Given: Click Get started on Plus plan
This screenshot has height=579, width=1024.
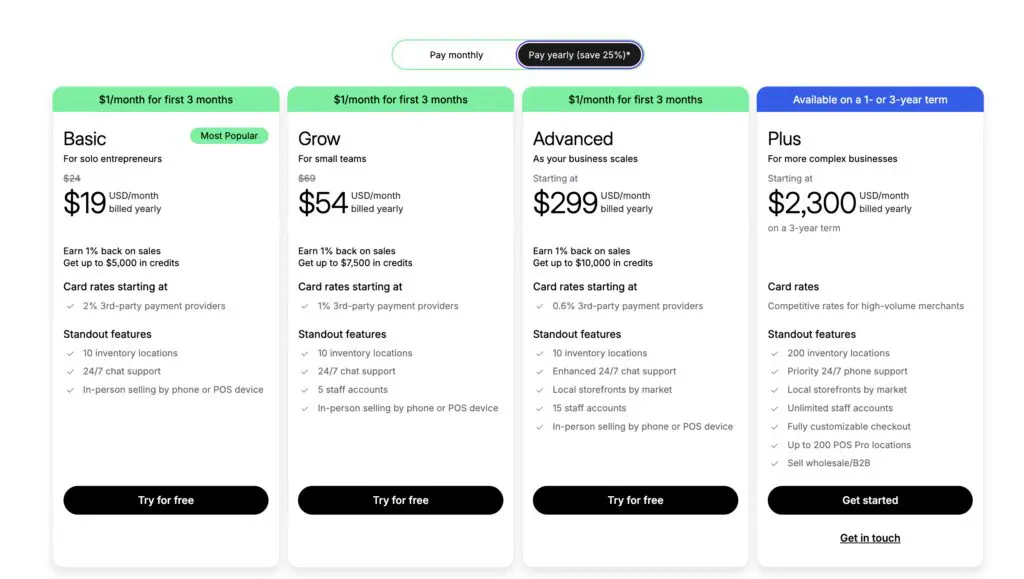Looking at the screenshot, I should pyautogui.click(x=870, y=500).
